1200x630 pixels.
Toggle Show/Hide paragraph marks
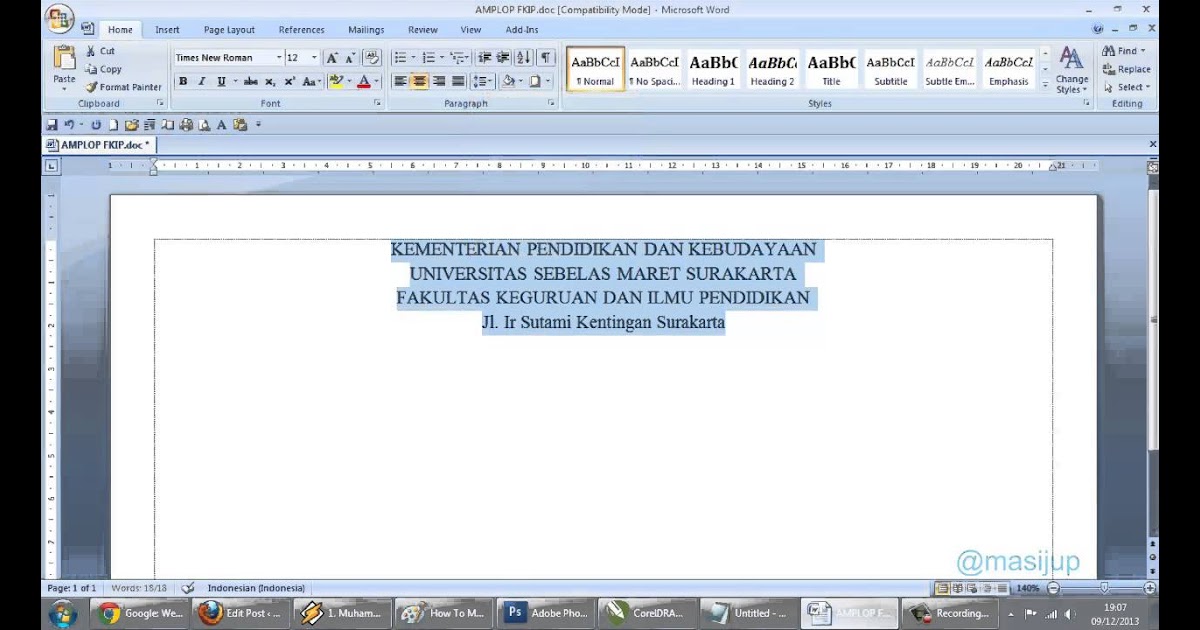tap(546, 58)
